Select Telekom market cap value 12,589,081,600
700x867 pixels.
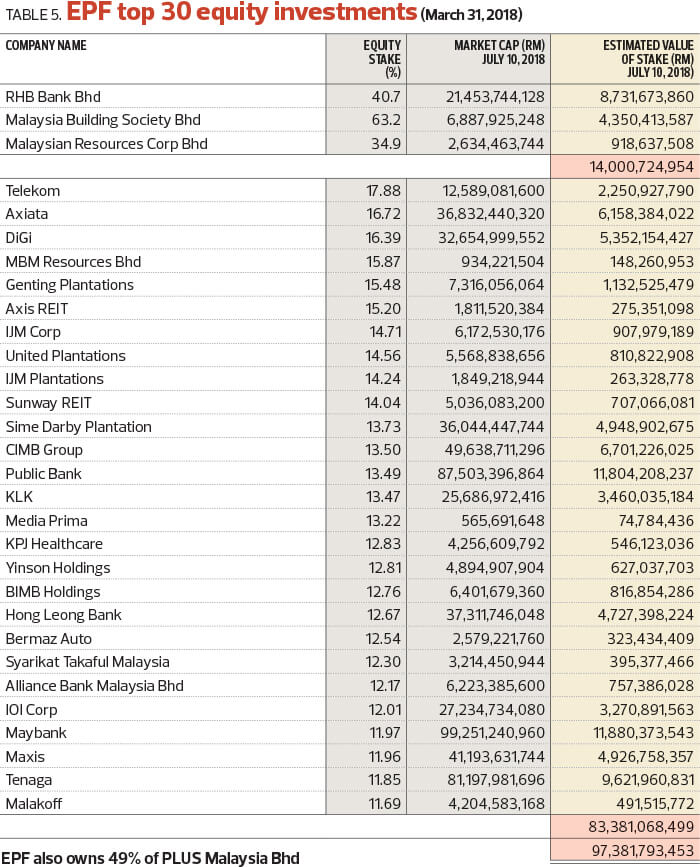pyautogui.click(x=493, y=191)
